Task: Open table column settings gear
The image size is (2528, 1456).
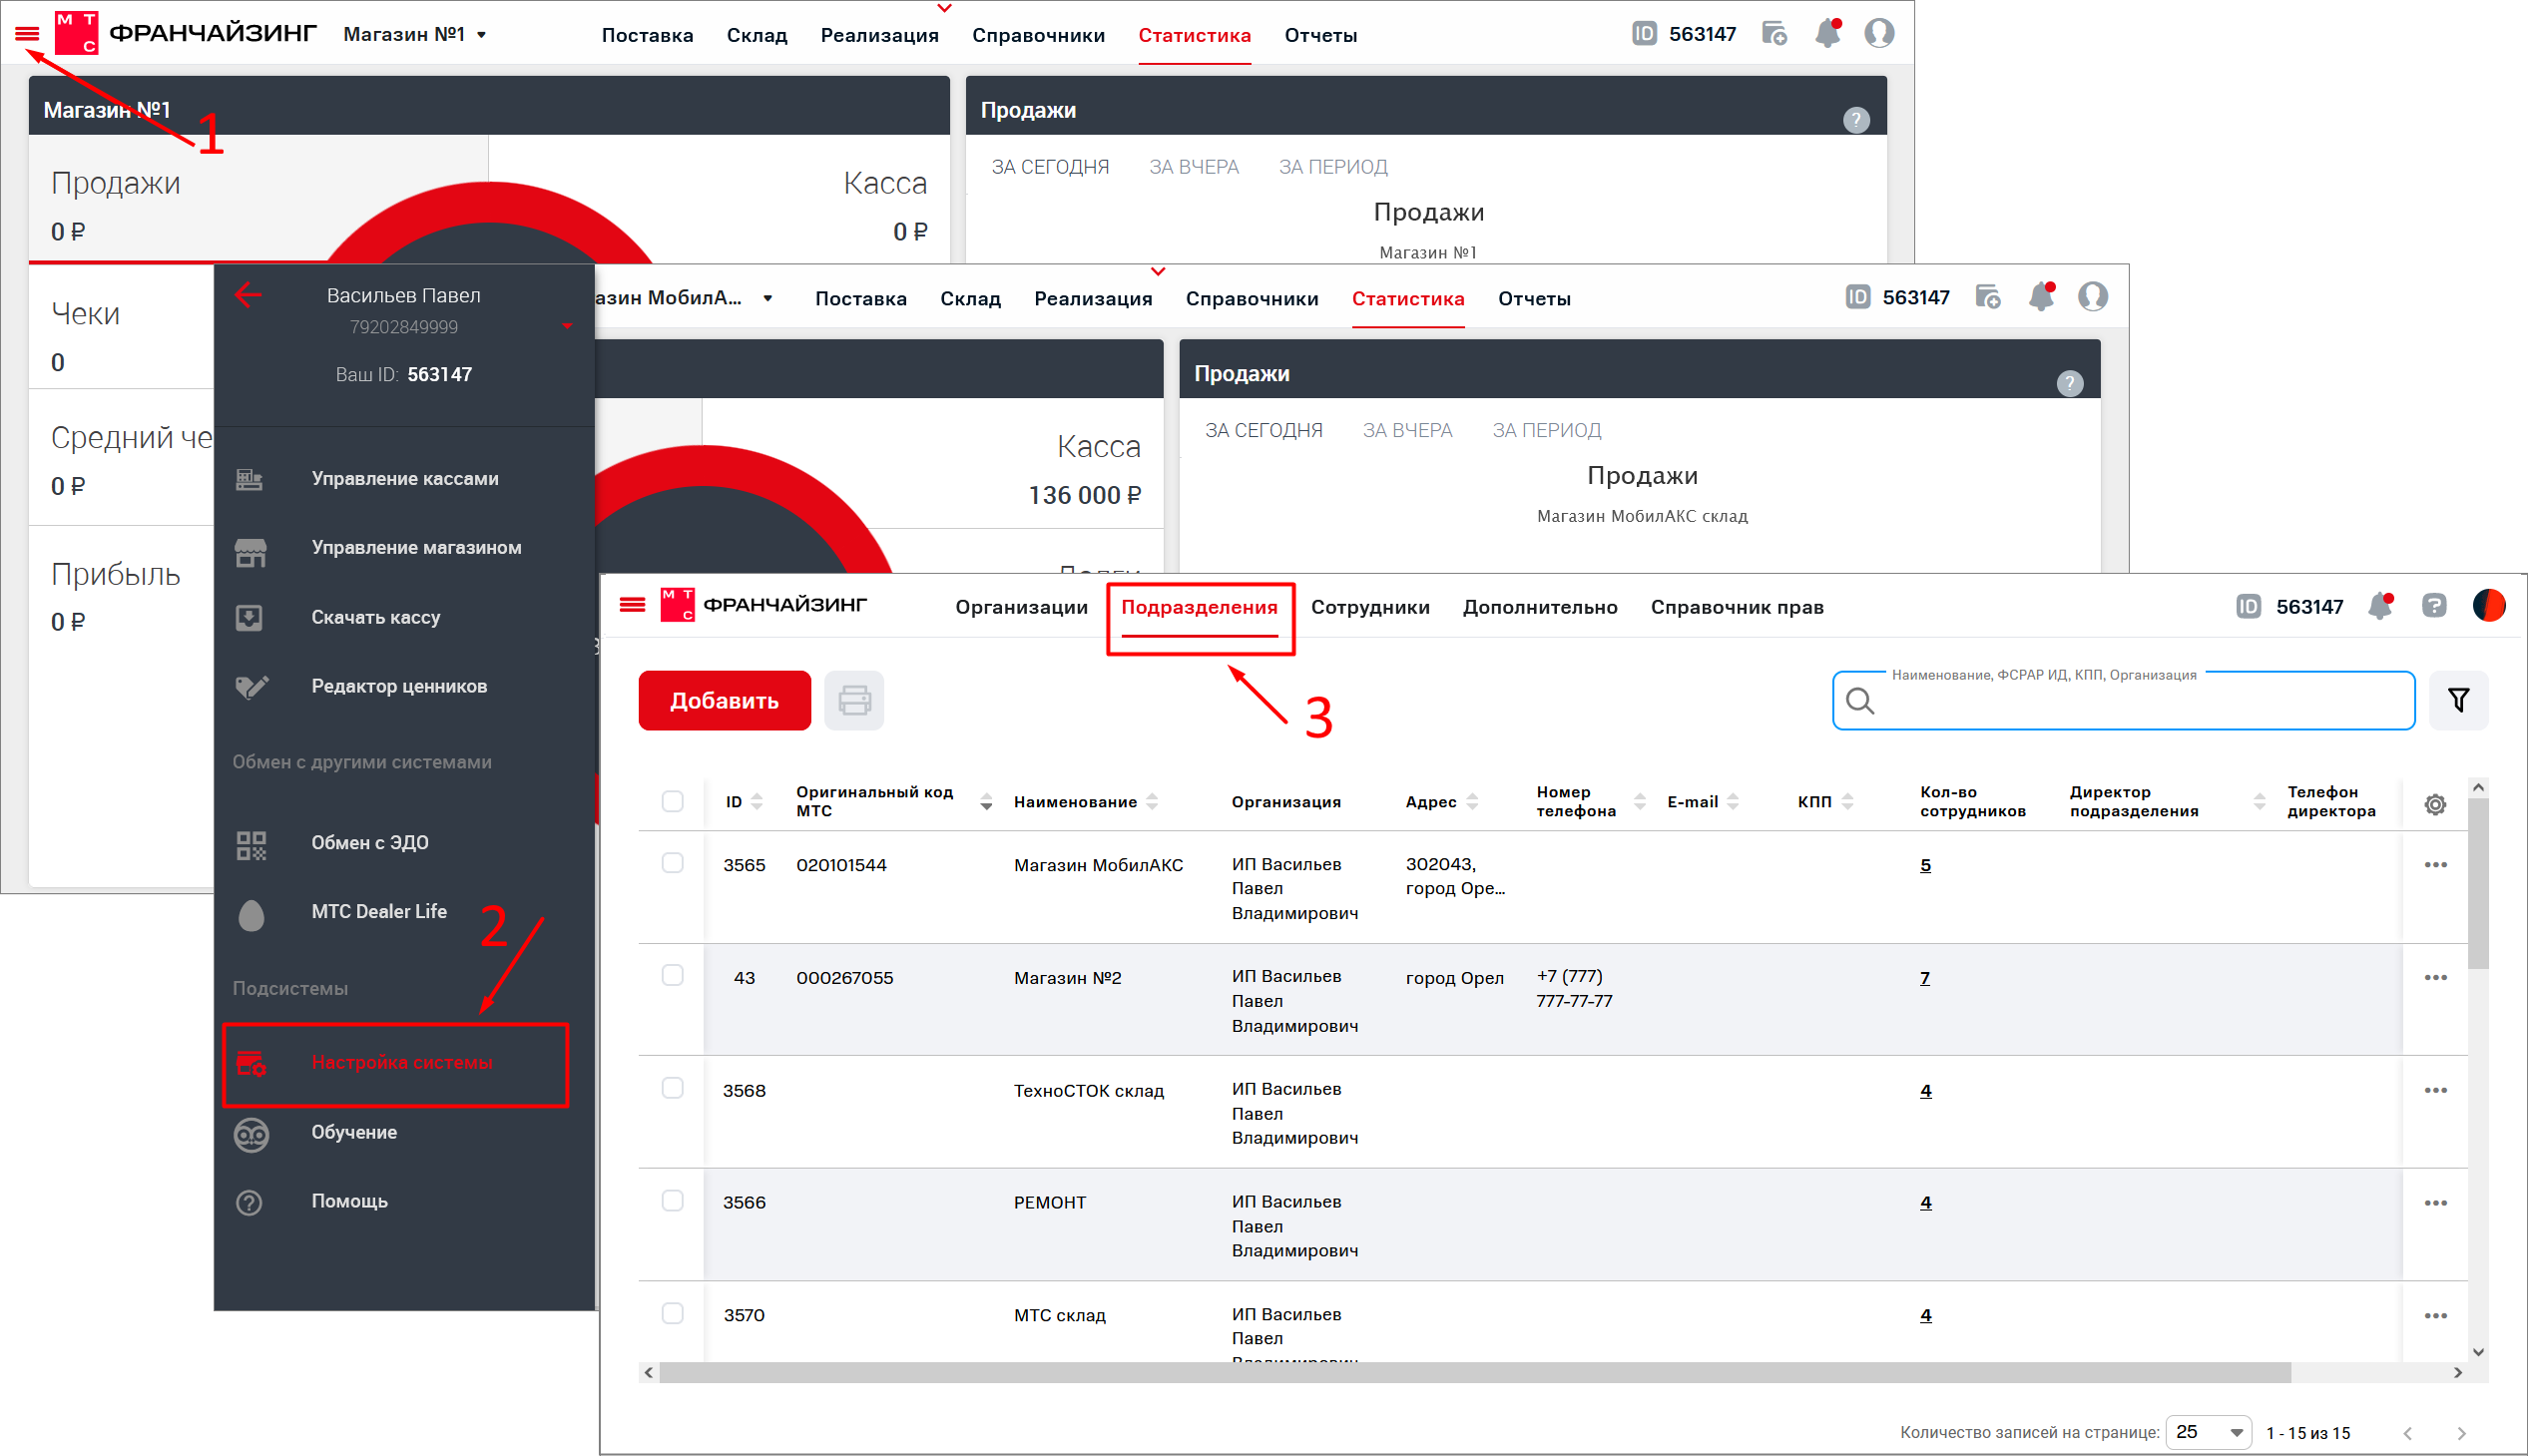Action: coord(2435,804)
